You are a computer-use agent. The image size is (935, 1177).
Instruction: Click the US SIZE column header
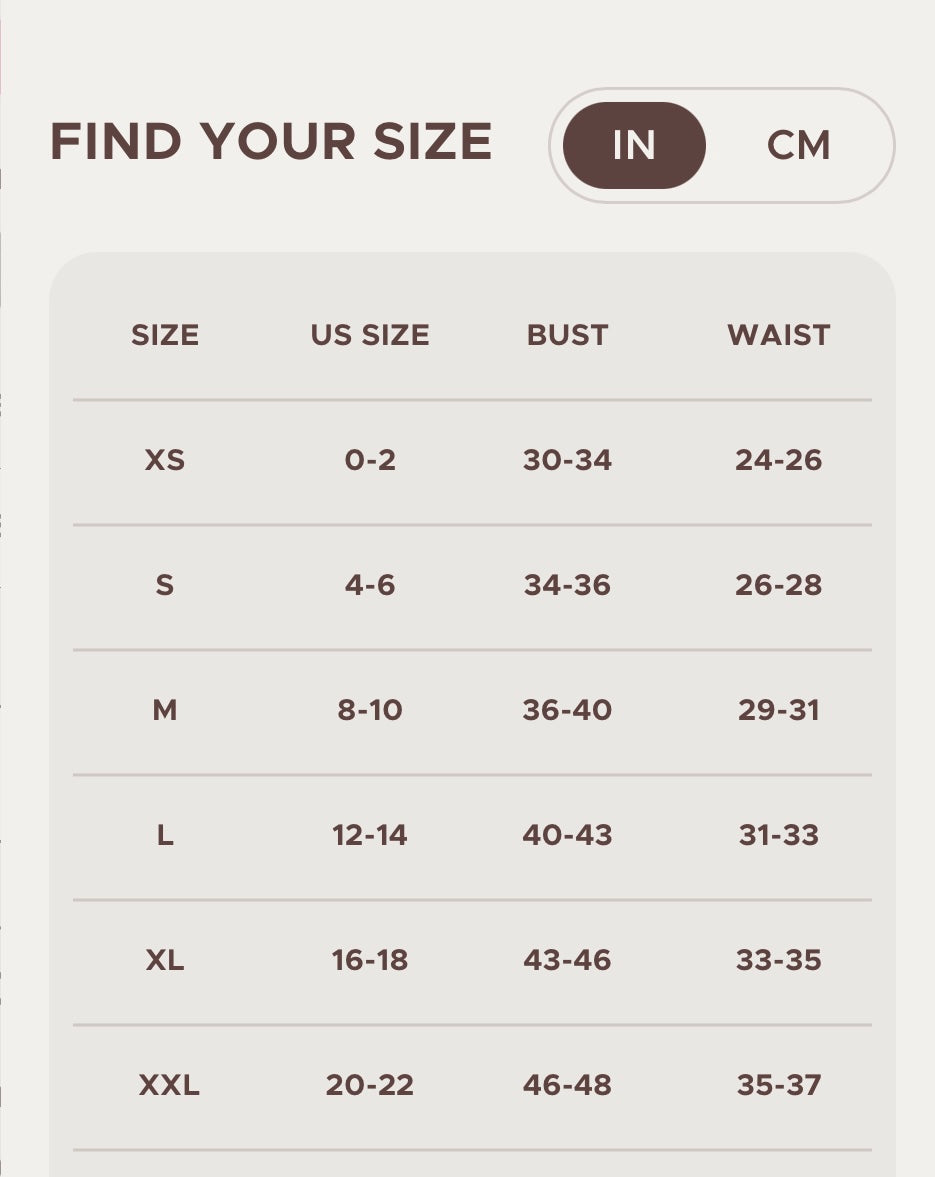click(370, 335)
